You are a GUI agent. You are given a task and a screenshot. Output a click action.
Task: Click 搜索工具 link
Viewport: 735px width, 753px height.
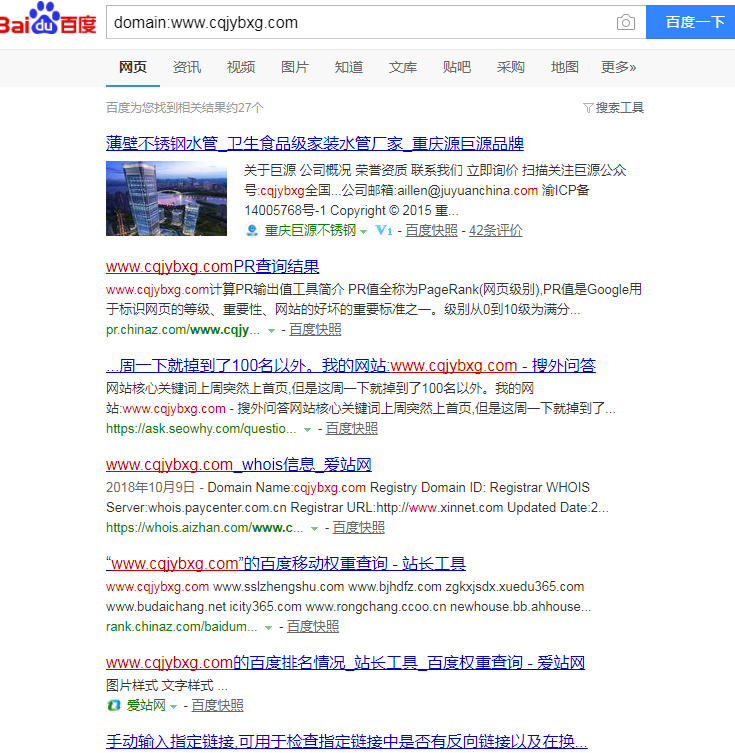coord(619,108)
